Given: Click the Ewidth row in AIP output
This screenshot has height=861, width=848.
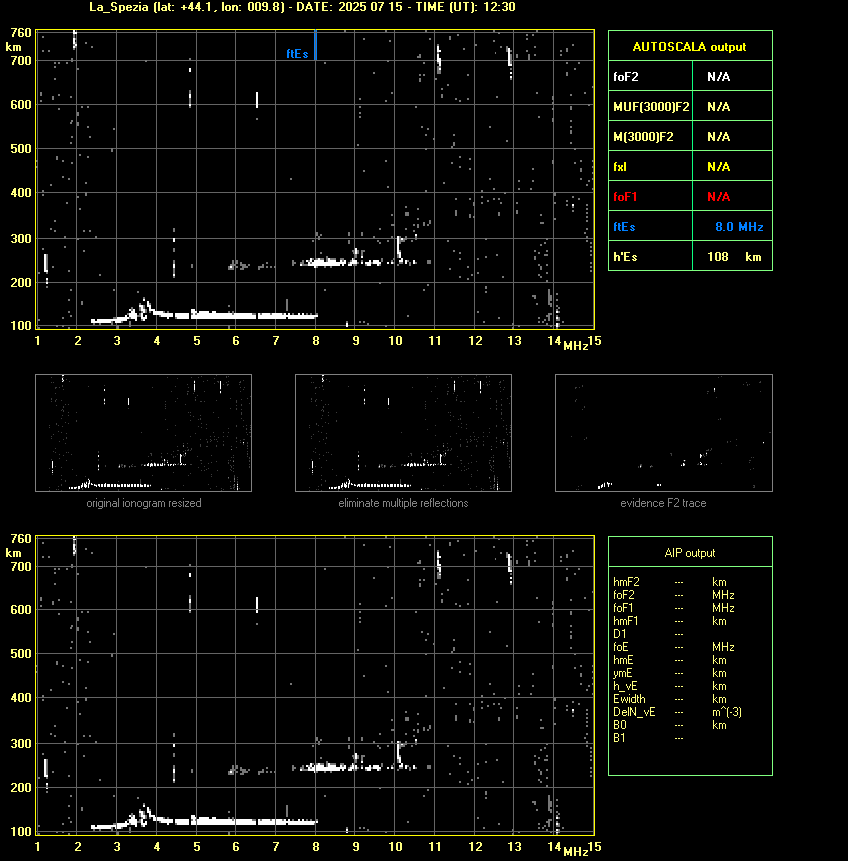Looking at the screenshot, I should pyautogui.click(x=670, y=699).
